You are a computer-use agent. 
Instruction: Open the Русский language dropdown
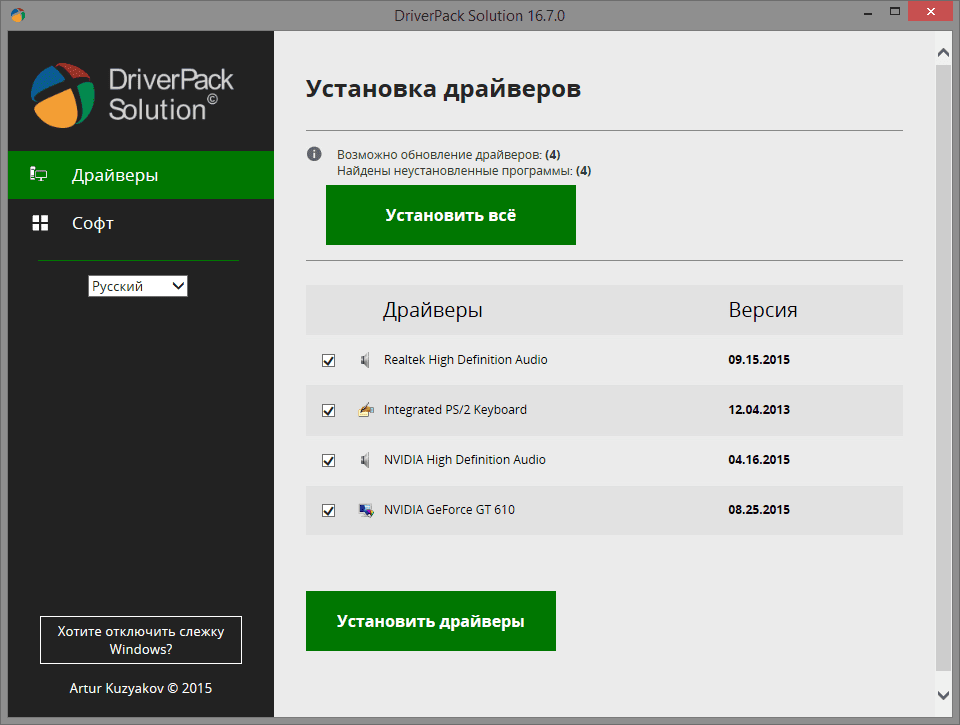coord(138,286)
